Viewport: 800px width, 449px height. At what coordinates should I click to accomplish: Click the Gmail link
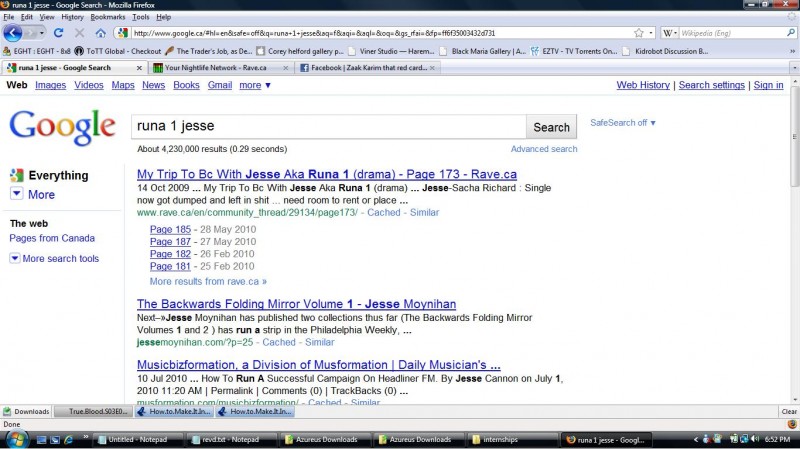[220, 85]
